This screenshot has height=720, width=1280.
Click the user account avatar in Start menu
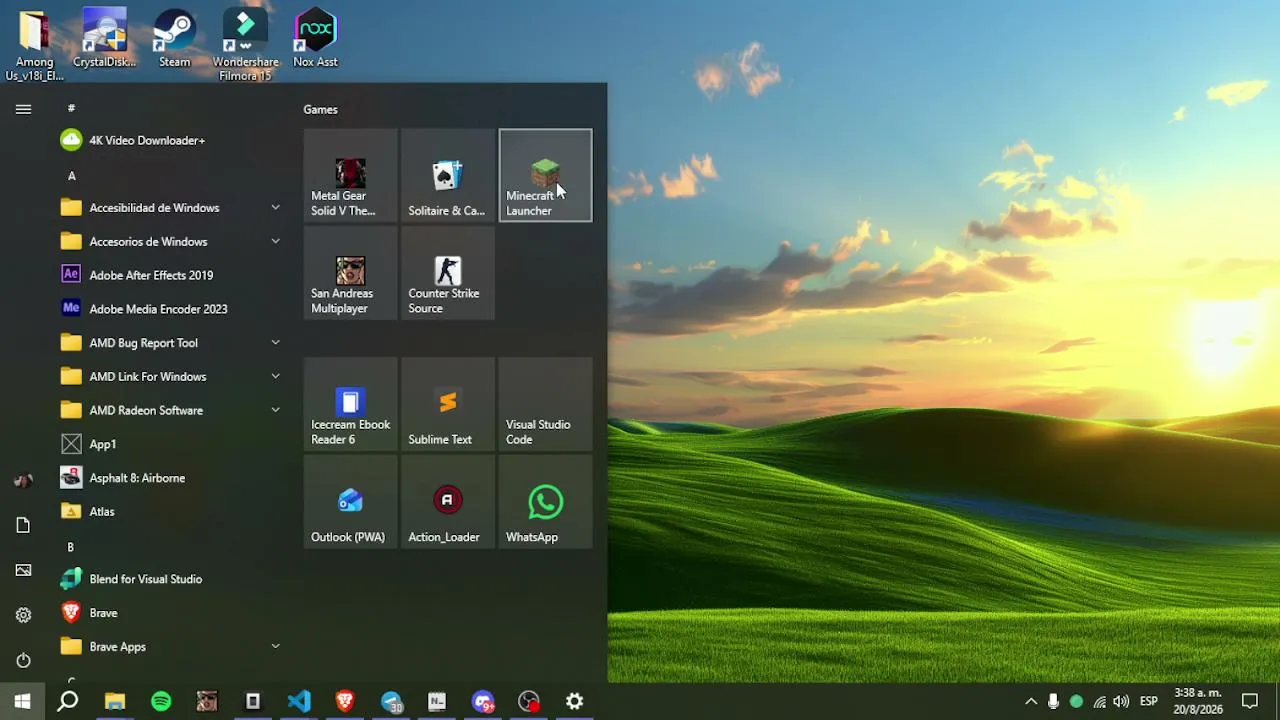[x=23, y=480]
